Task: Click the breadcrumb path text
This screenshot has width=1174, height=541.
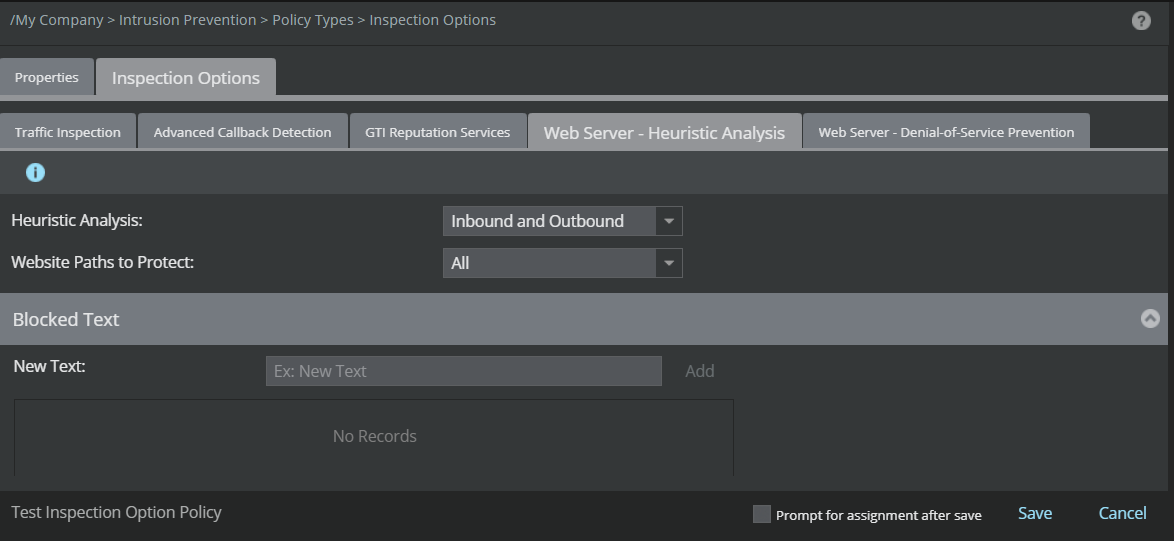Action: click(x=252, y=20)
